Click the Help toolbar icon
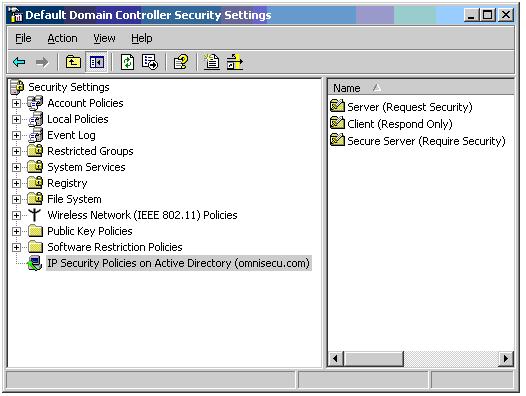526x396 pixels. 181,62
